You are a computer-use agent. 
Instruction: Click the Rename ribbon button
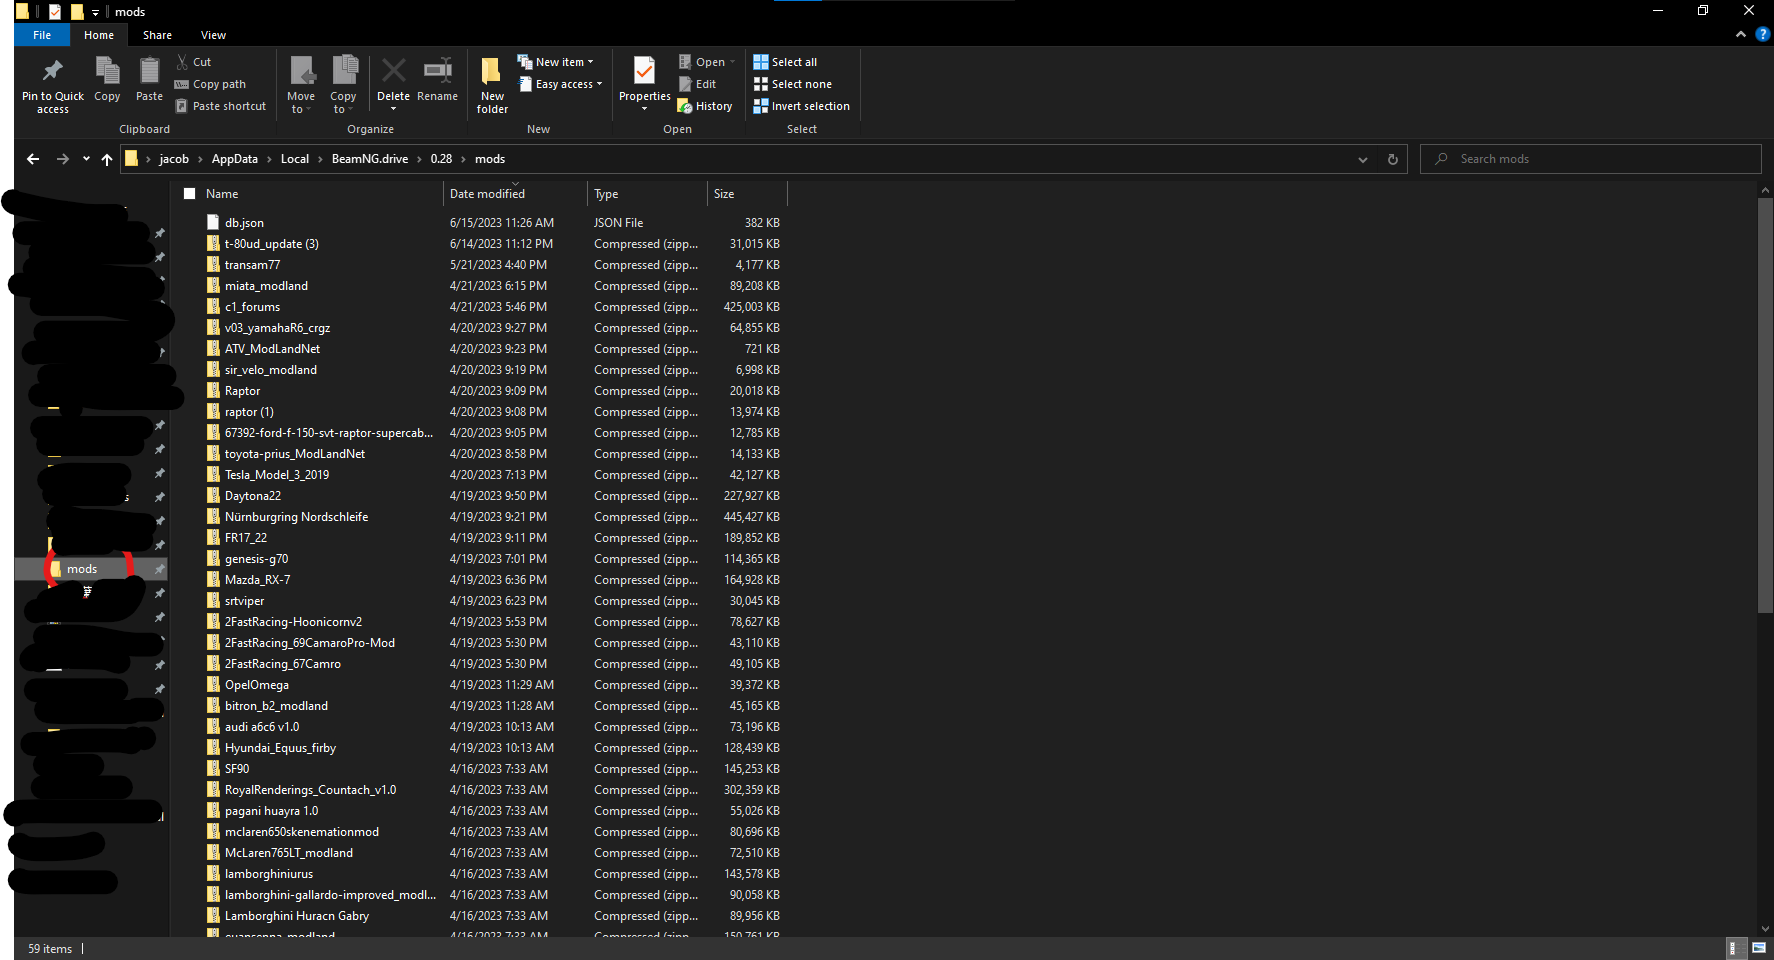coord(437,80)
